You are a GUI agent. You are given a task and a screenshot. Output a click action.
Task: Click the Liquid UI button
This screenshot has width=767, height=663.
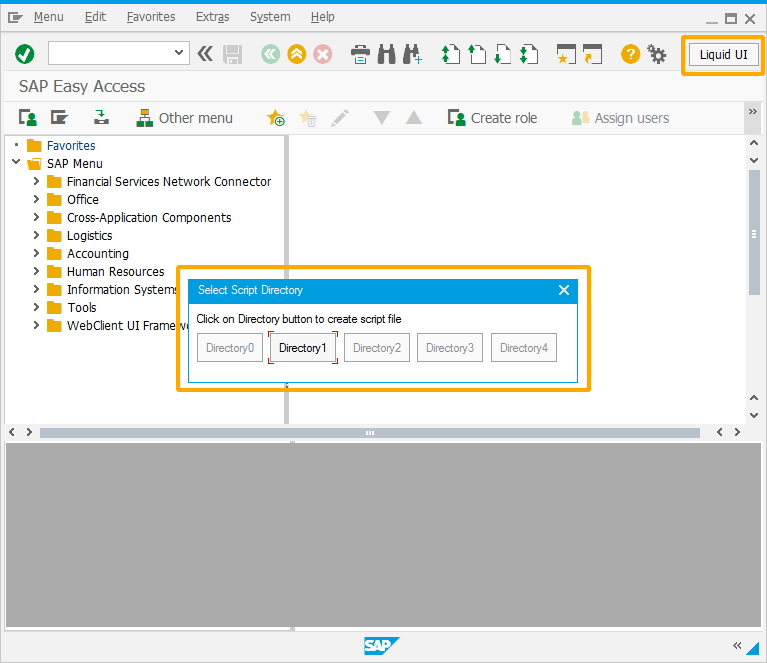coord(723,54)
